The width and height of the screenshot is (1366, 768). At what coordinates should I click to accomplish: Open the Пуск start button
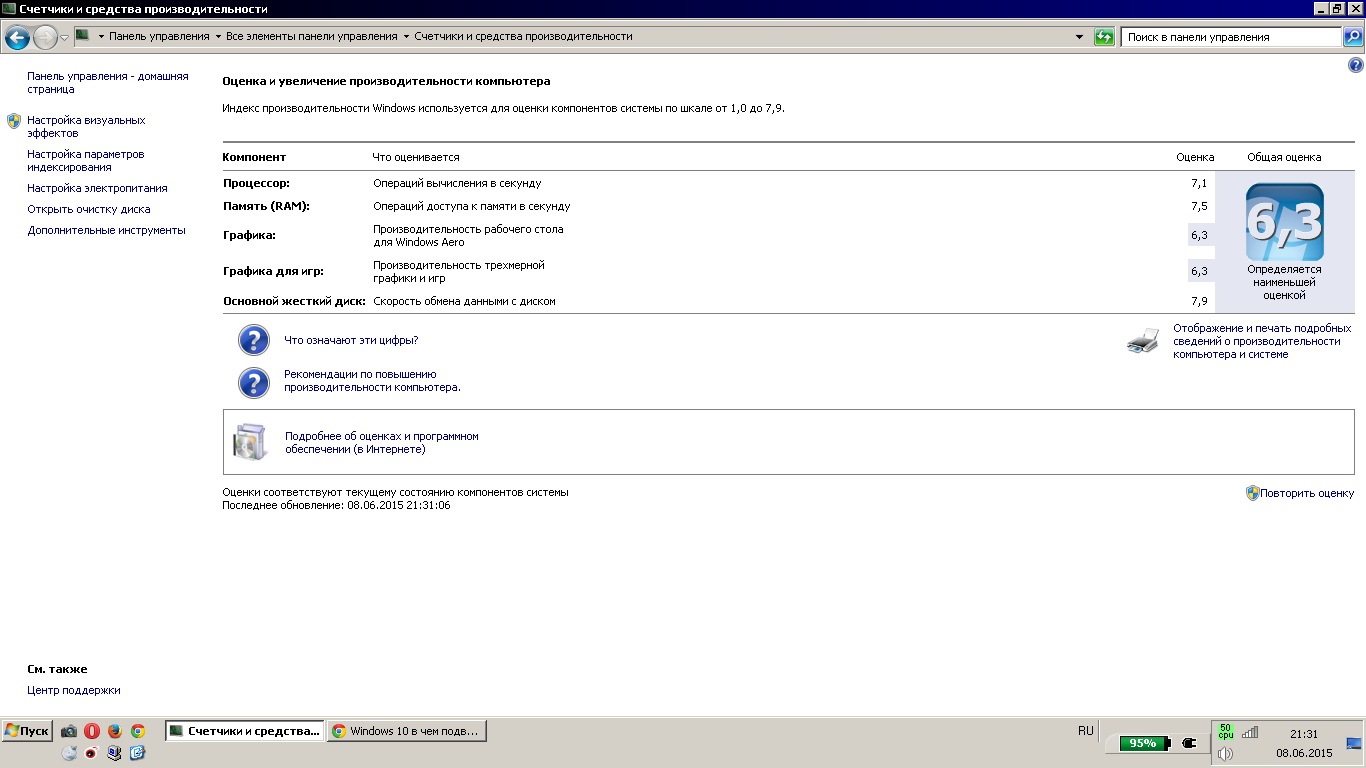click(27, 731)
